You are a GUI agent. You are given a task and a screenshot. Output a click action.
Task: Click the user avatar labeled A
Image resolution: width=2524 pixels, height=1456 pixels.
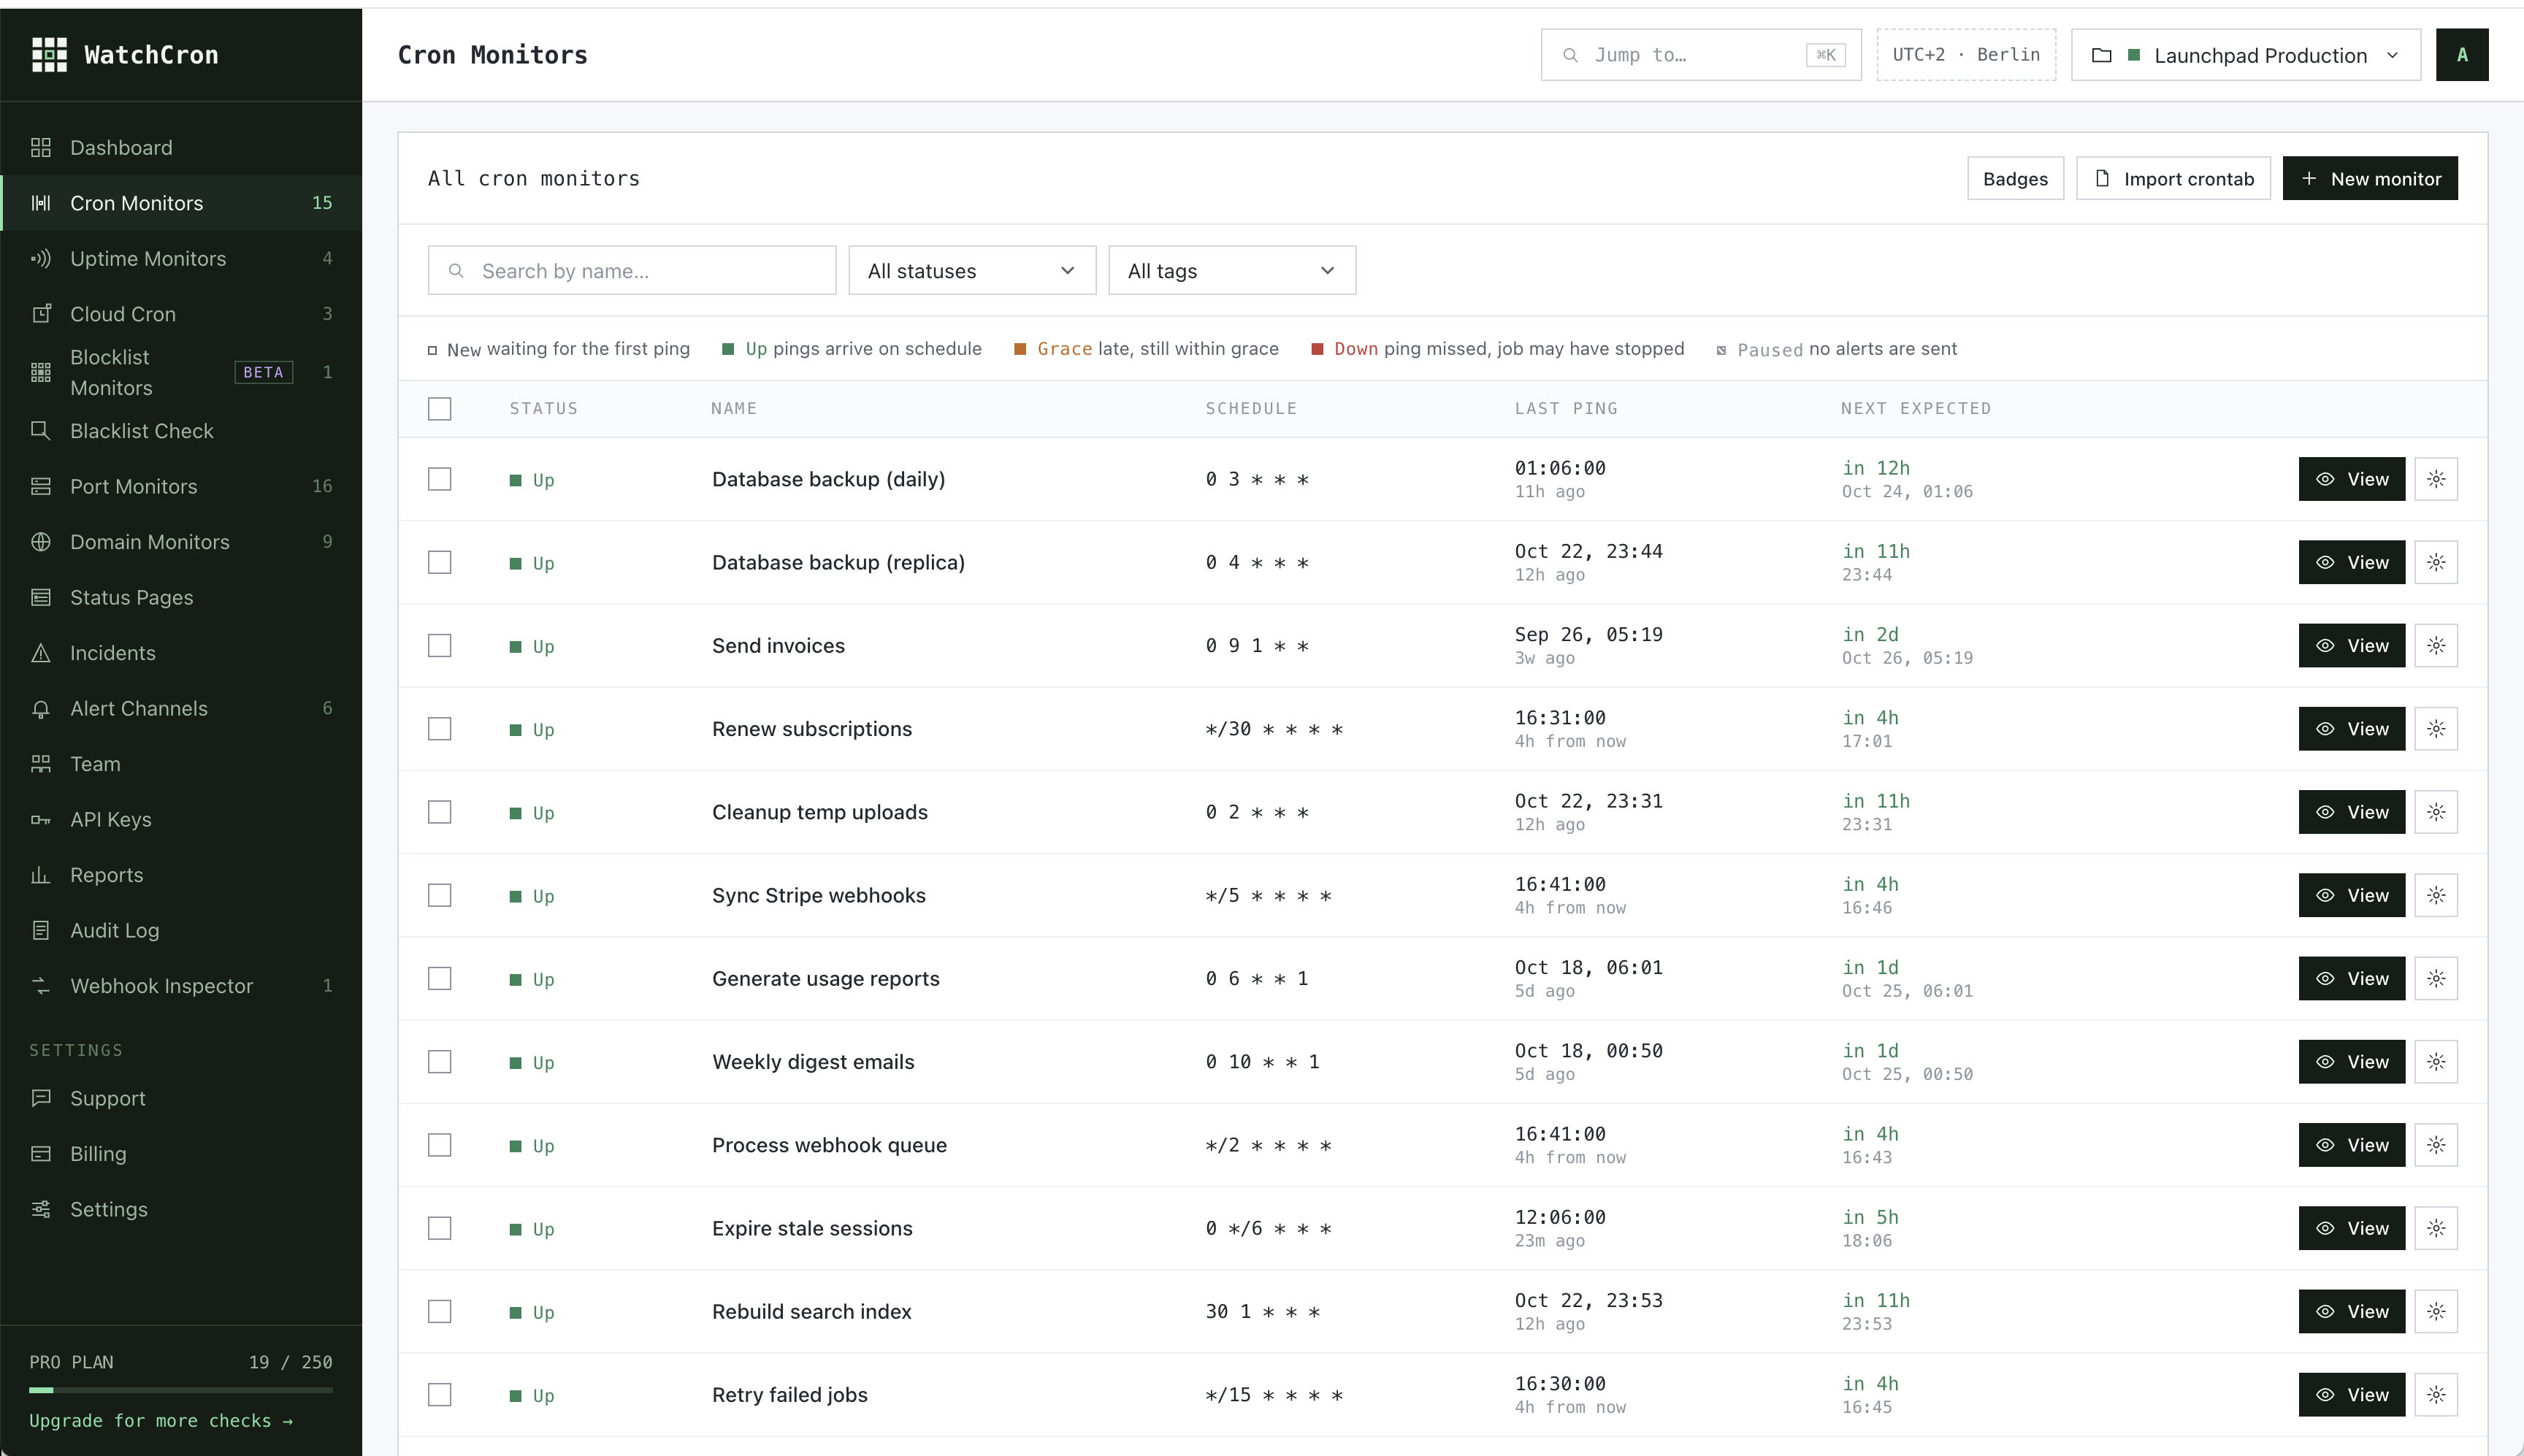click(2462, 55)
